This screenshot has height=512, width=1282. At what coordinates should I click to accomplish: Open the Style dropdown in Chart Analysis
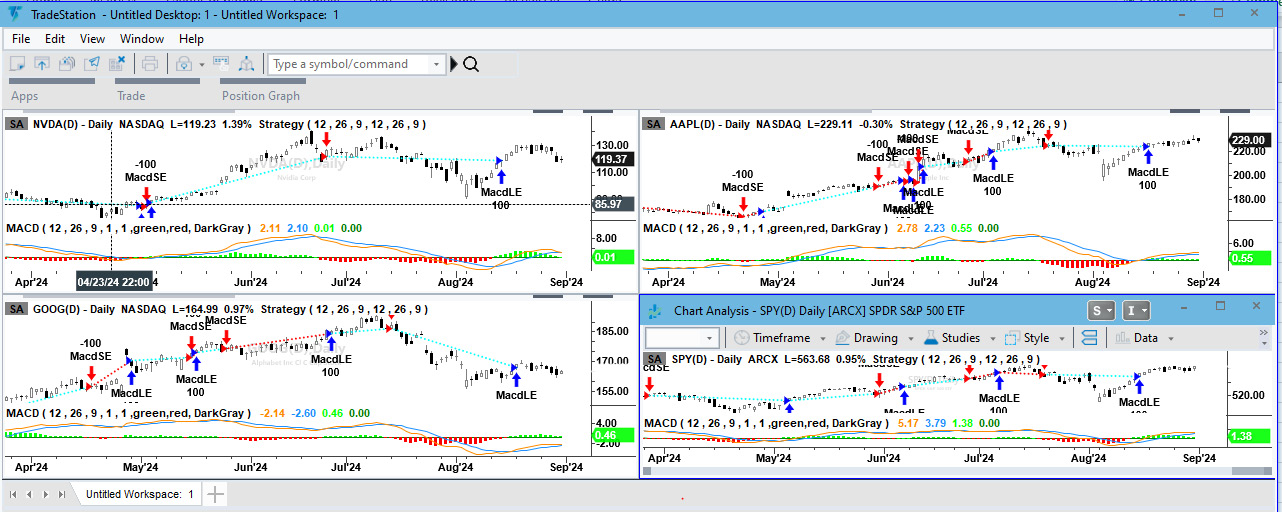1035,338
